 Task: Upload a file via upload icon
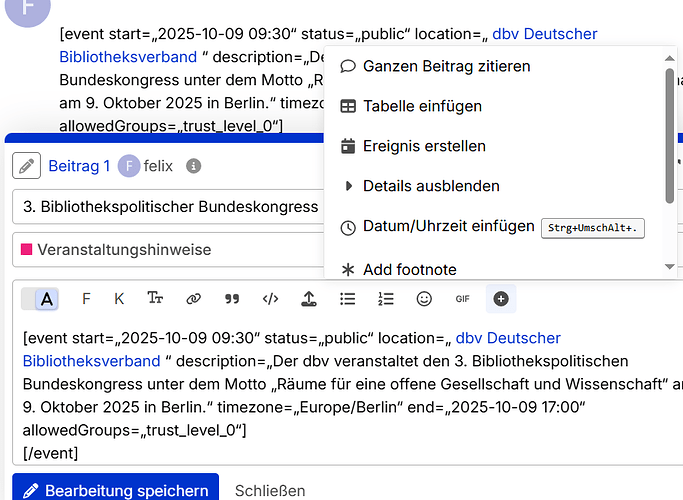tap(309, 299)
